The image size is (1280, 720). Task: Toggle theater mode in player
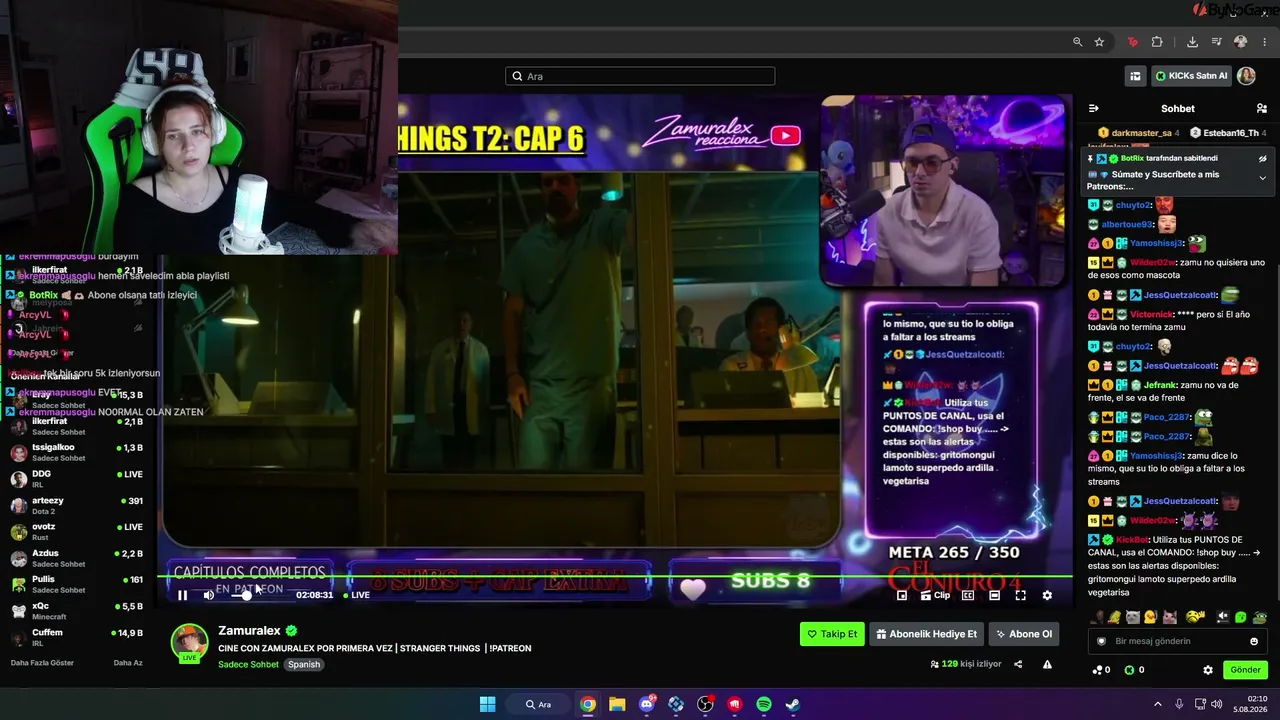tap(994, 595)
